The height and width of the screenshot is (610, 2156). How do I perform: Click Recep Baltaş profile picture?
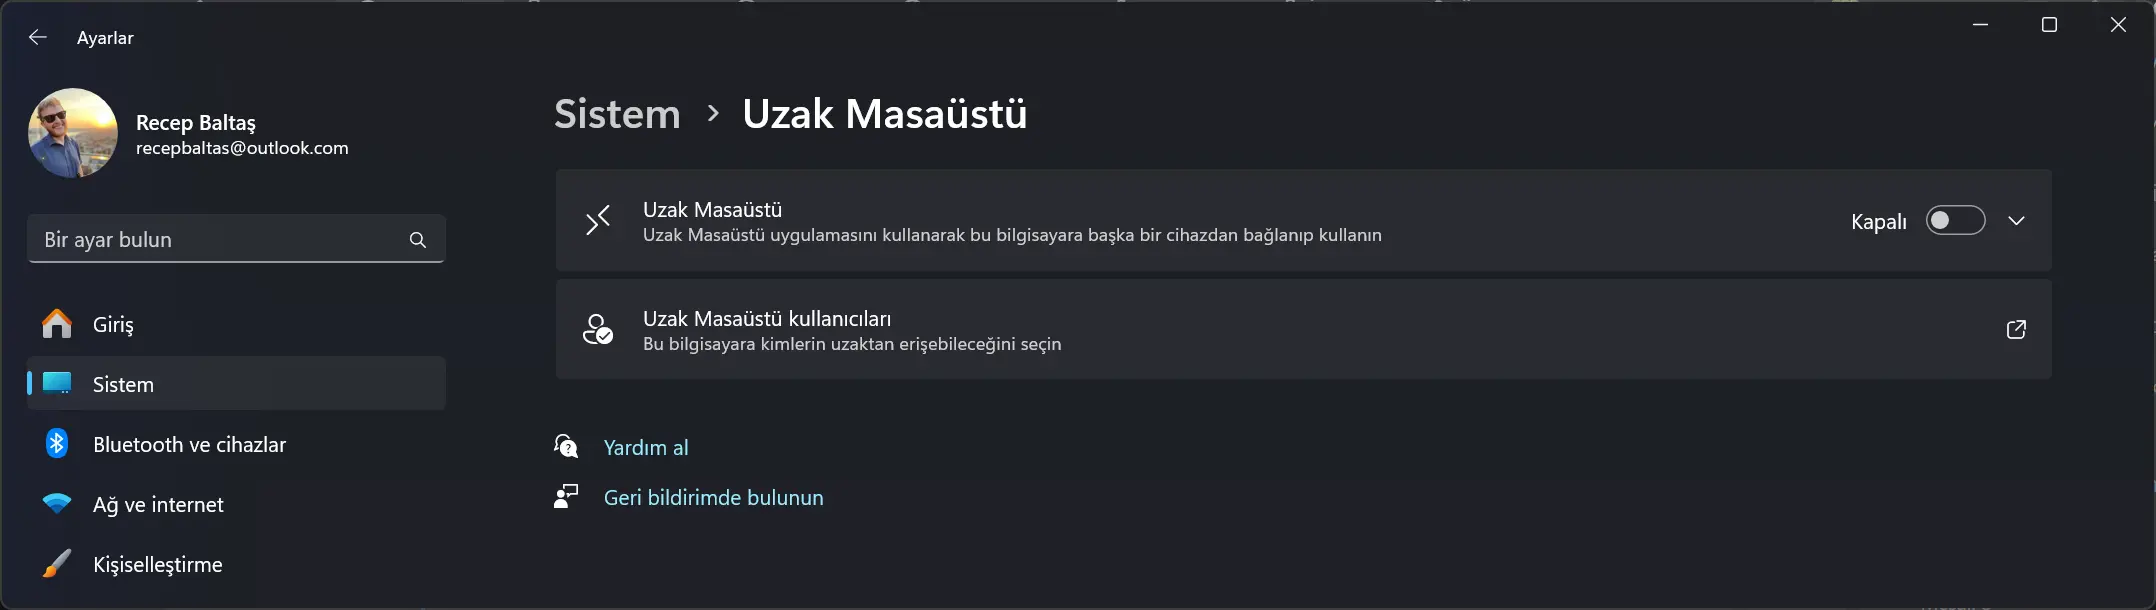pos(73,133)
